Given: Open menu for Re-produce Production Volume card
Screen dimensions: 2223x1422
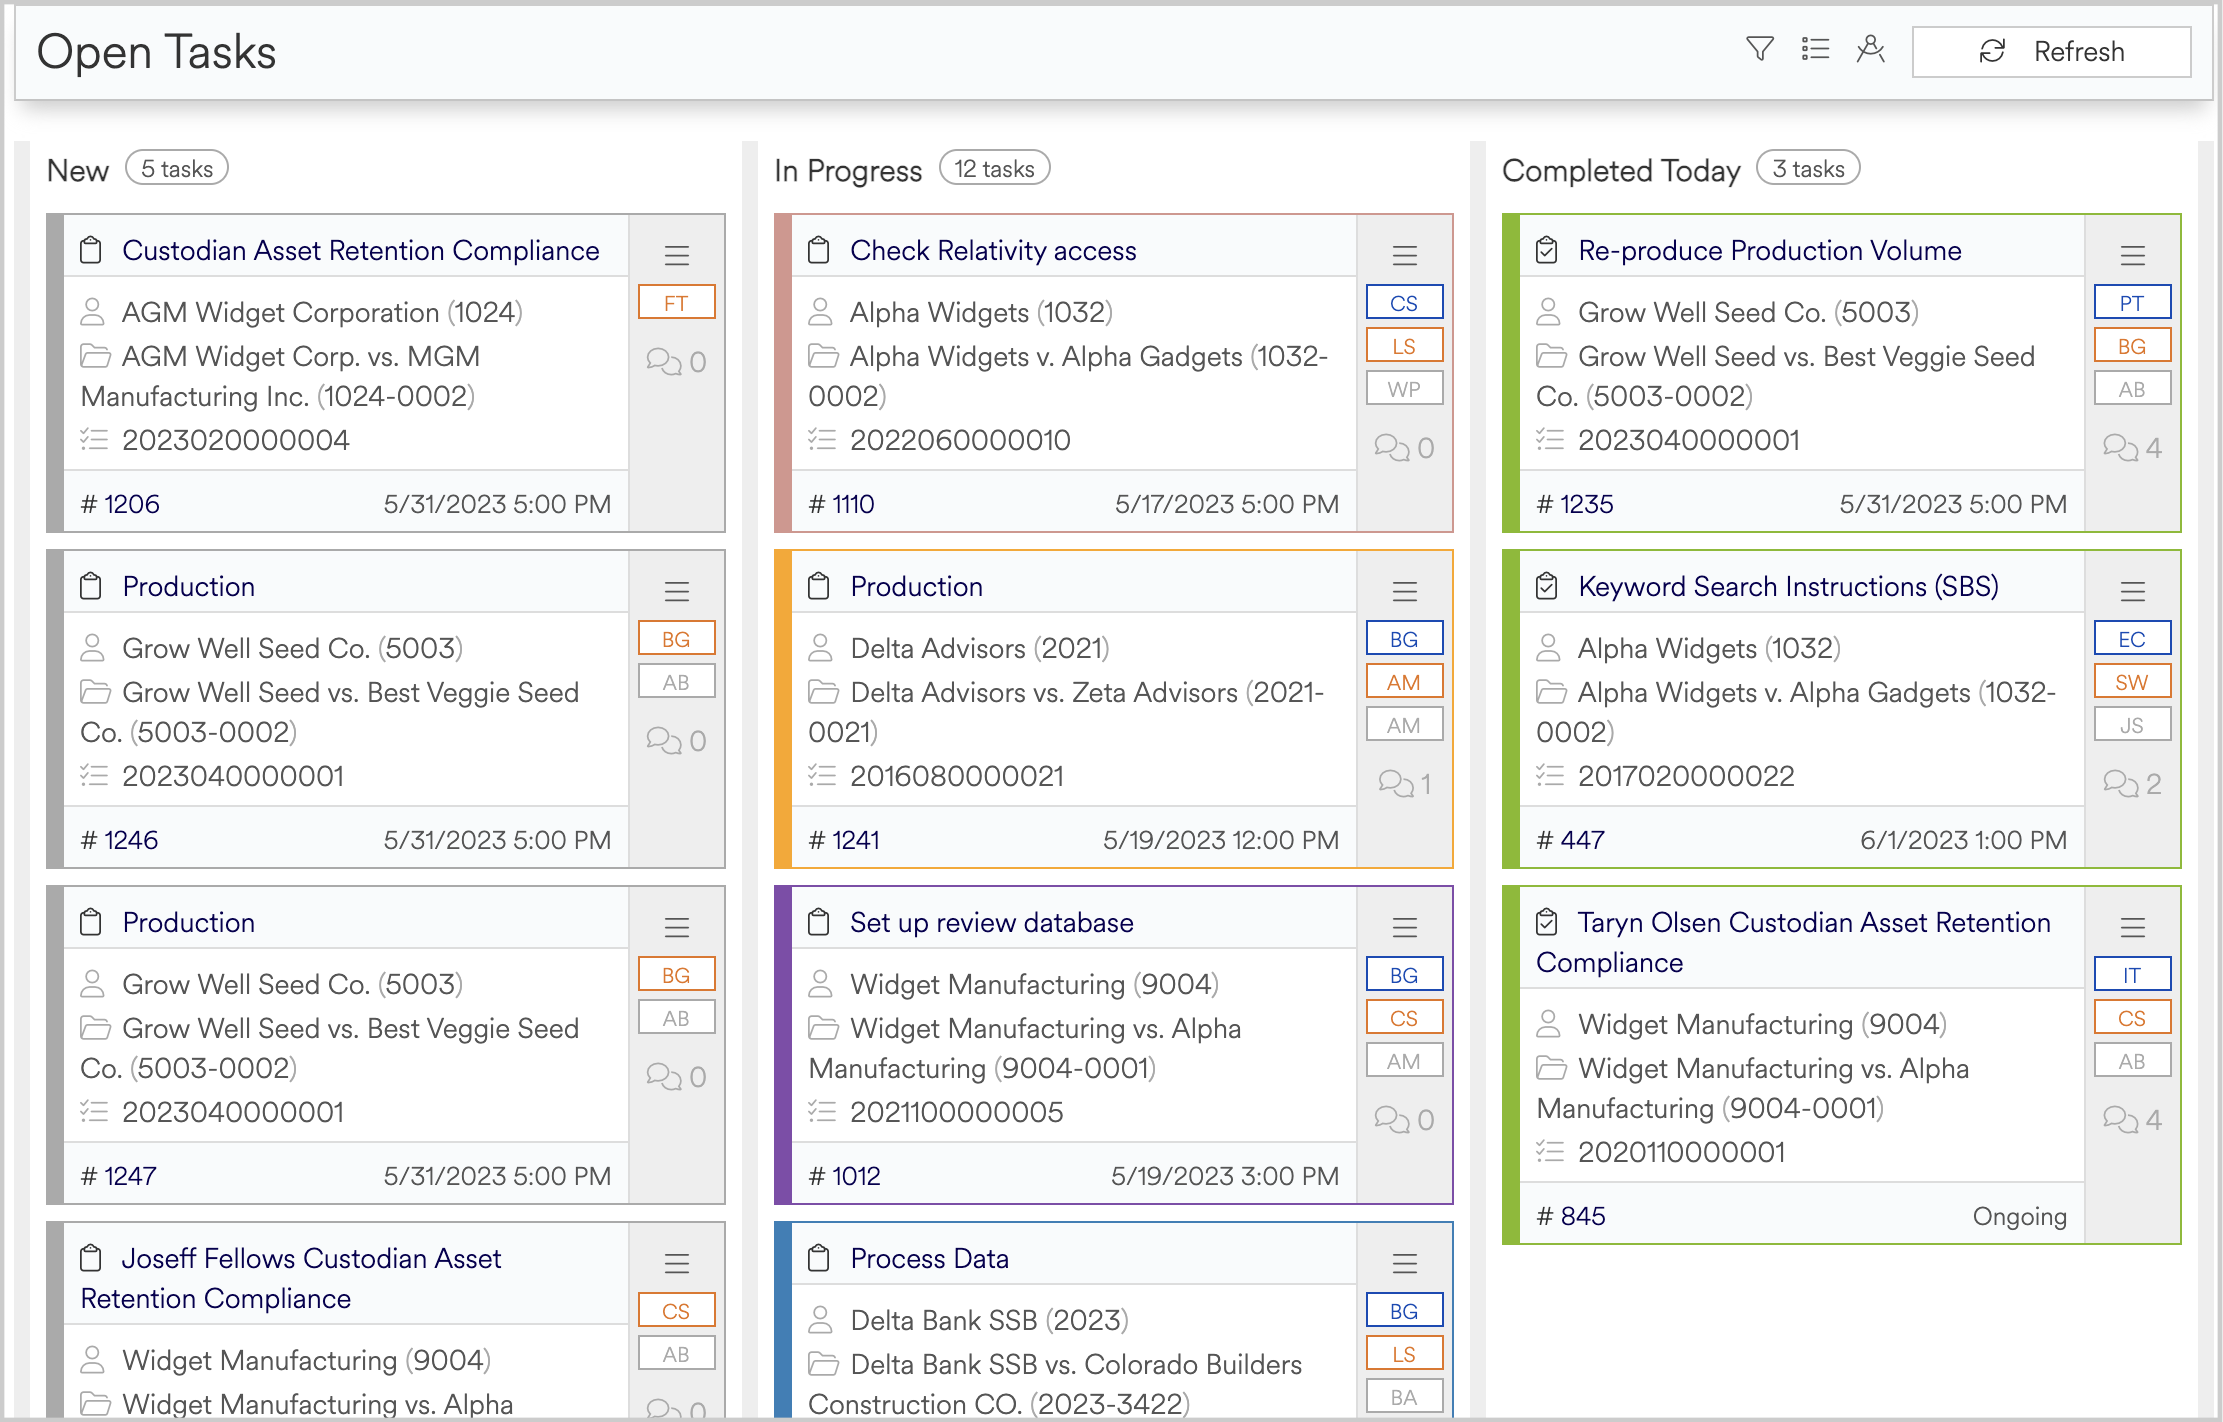Looking at the screenshot, I should click(2133, 255).
